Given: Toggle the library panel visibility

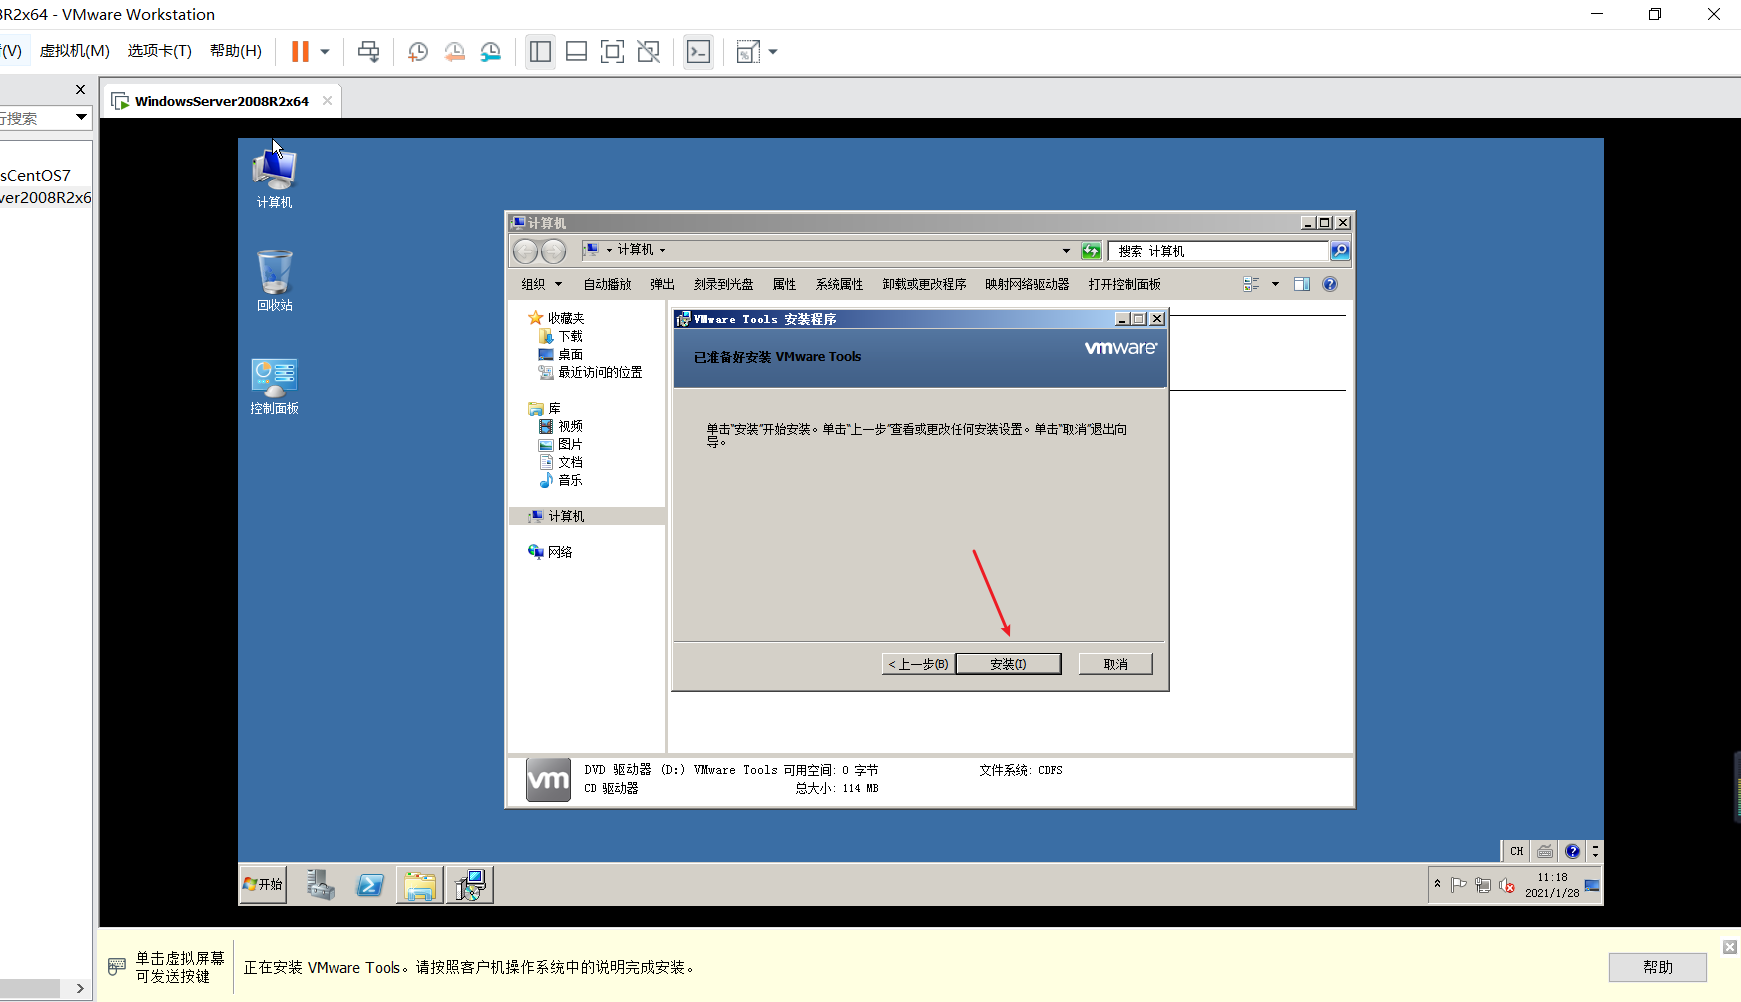Looking at the screenshot, I should pos(540,51).
